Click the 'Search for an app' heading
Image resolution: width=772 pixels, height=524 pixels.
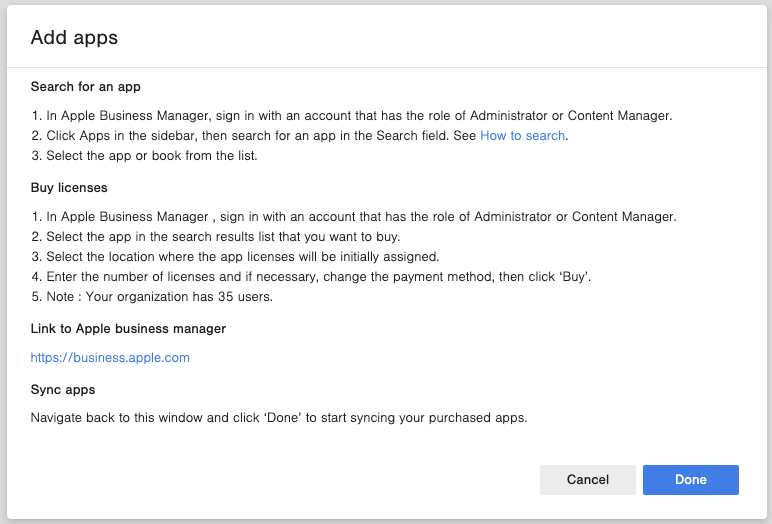click(86, 87)
